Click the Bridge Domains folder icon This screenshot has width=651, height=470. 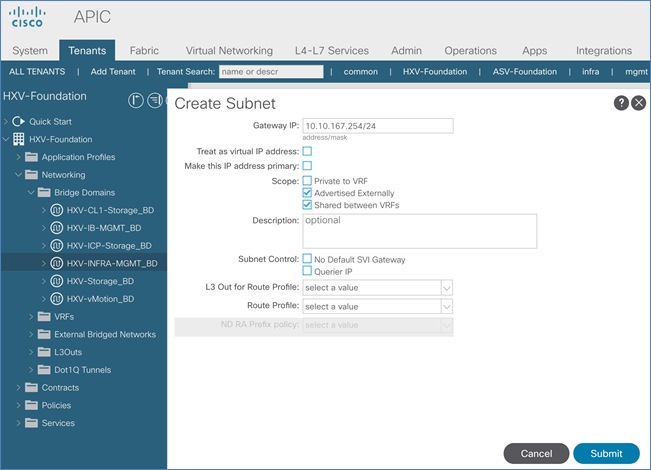44,192
